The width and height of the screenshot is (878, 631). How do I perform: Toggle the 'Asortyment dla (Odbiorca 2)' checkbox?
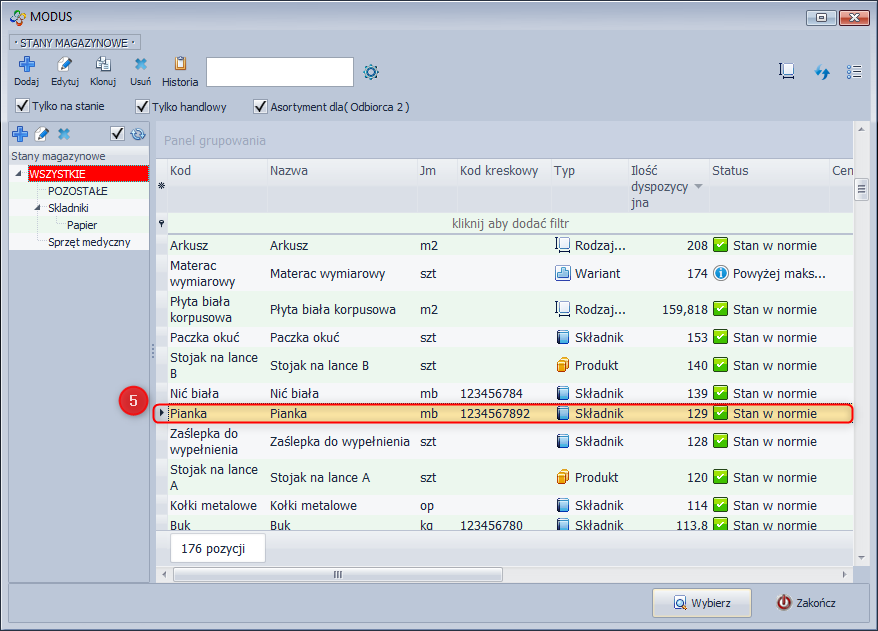pyautogui.click(x=261, y=106)
